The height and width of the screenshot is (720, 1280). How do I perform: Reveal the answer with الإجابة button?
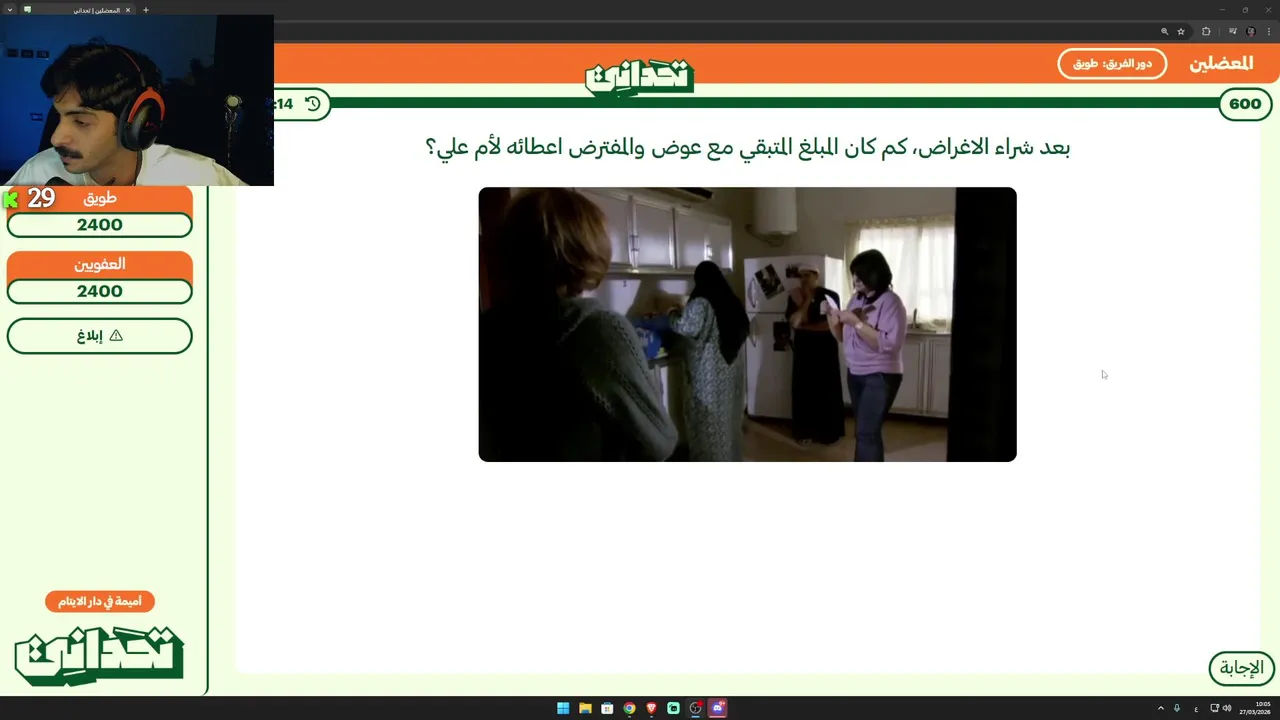pyautogui.click(x=1242, y=668)
